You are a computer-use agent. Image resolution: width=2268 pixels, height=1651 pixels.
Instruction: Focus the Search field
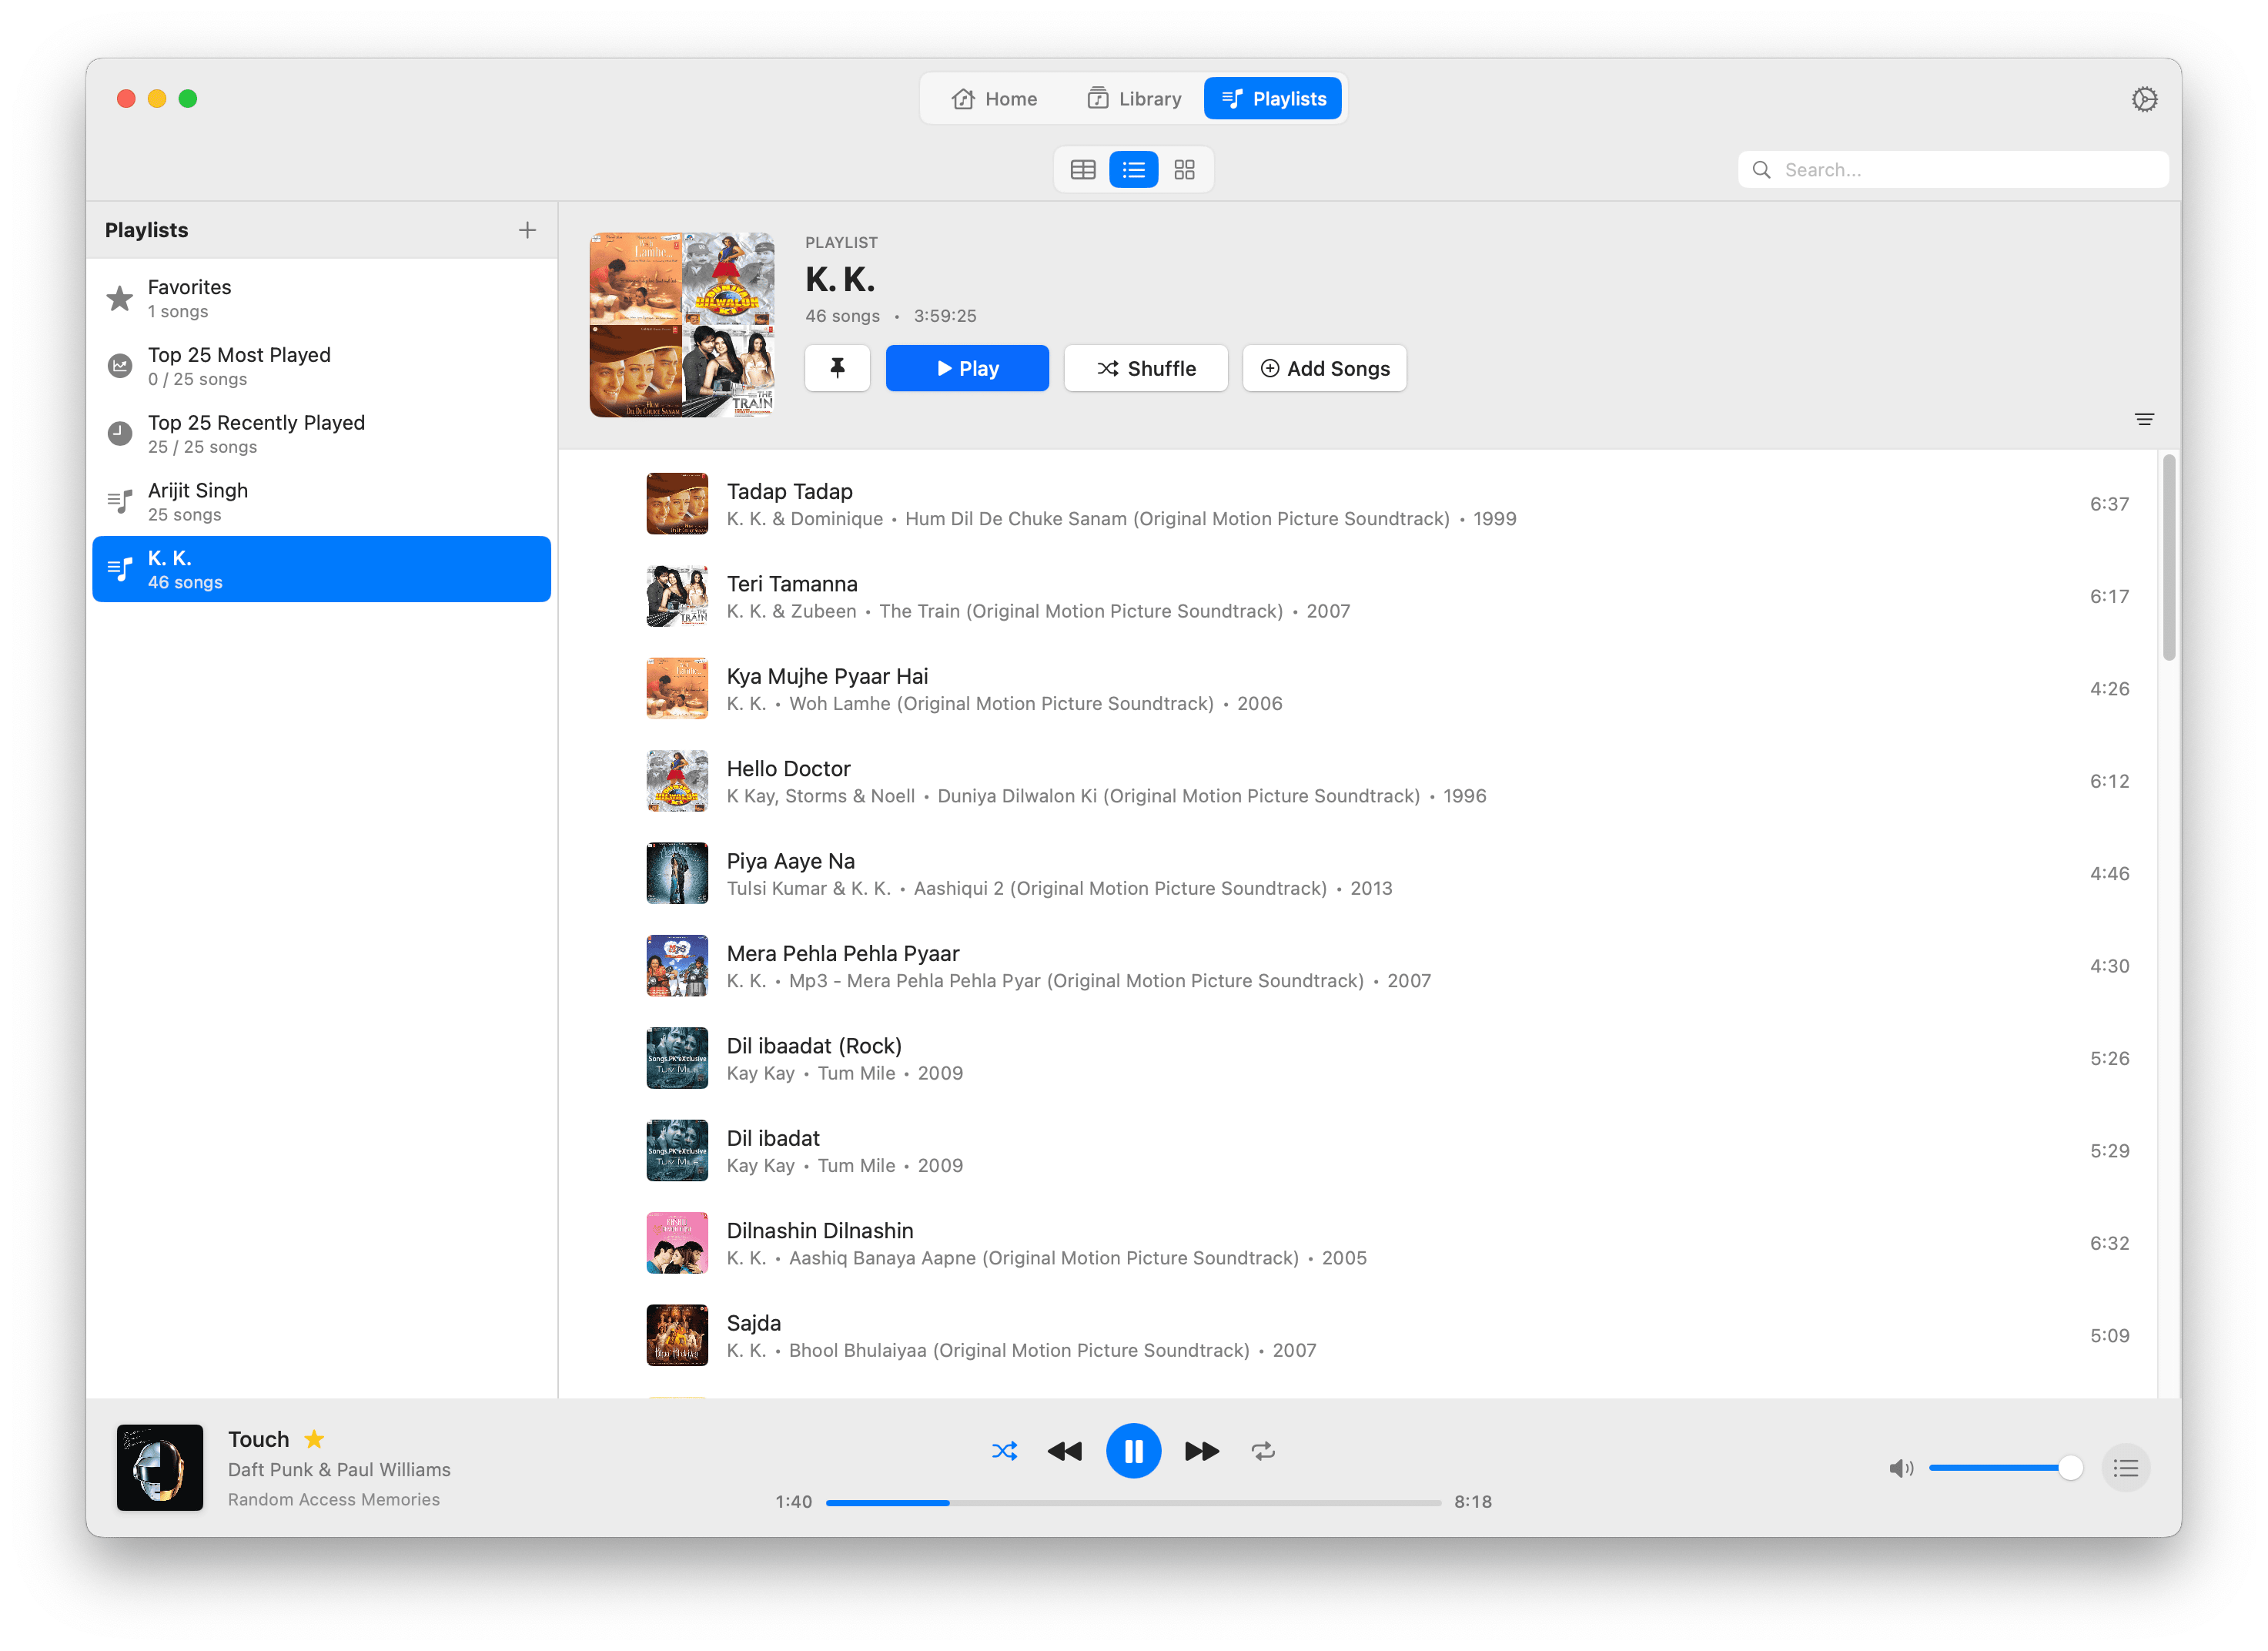(1953, 170)
